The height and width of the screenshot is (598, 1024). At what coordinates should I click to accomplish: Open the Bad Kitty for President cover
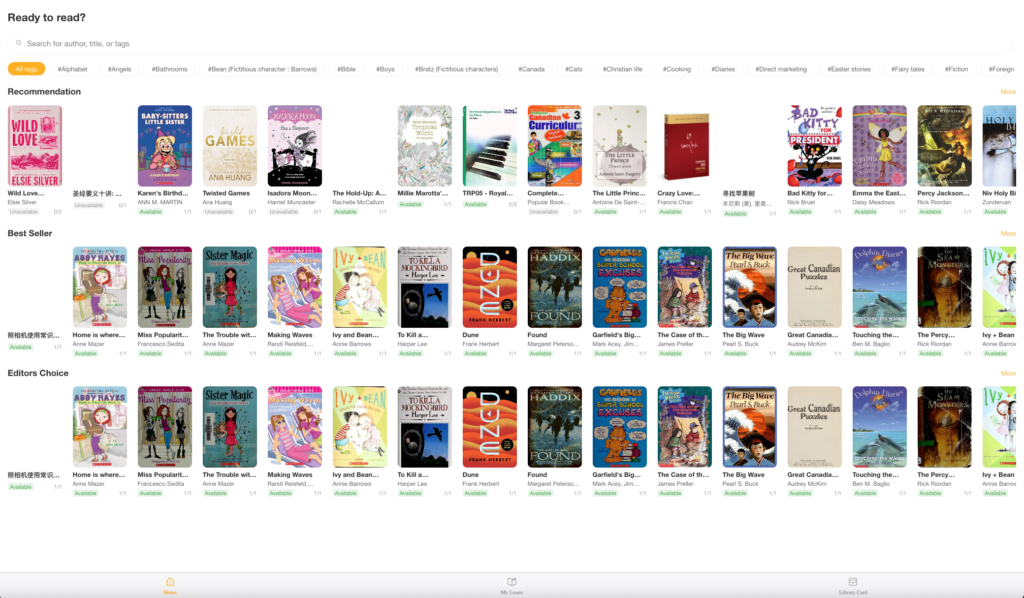point(814,146)
